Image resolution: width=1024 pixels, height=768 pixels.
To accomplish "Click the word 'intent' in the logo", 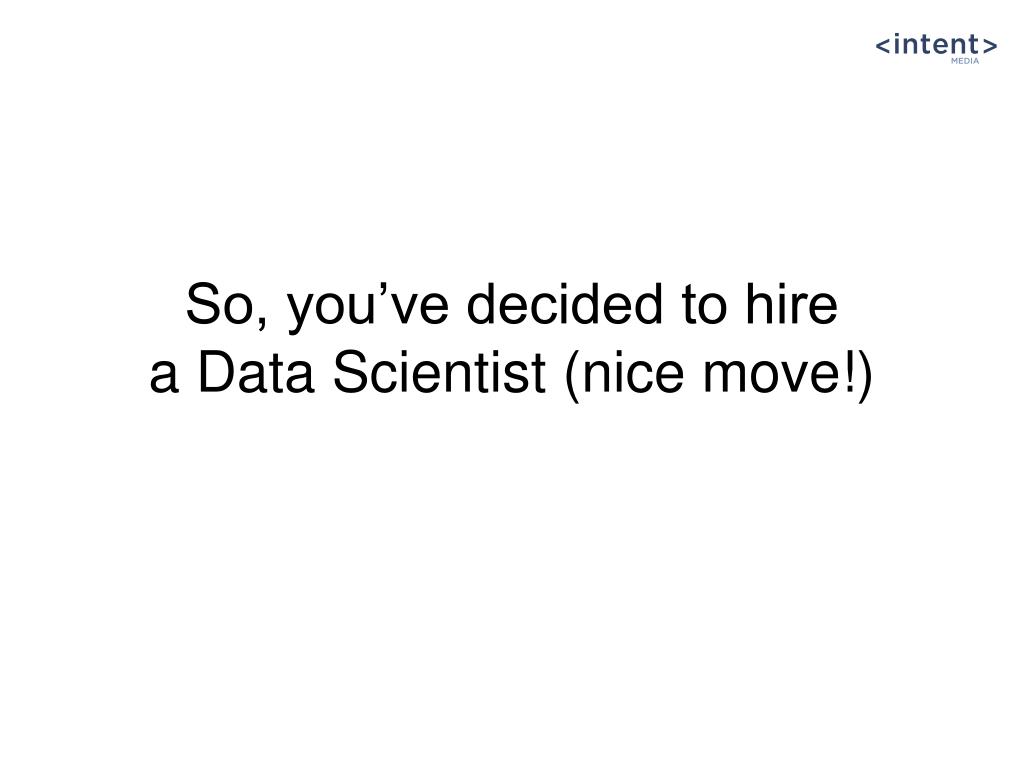I will (x=937, y=44).
